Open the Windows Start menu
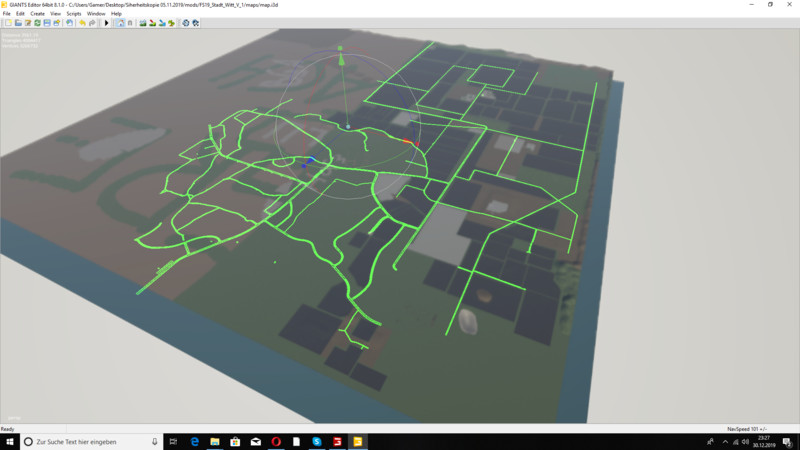The image size is (800, 450). coord(9,441)
